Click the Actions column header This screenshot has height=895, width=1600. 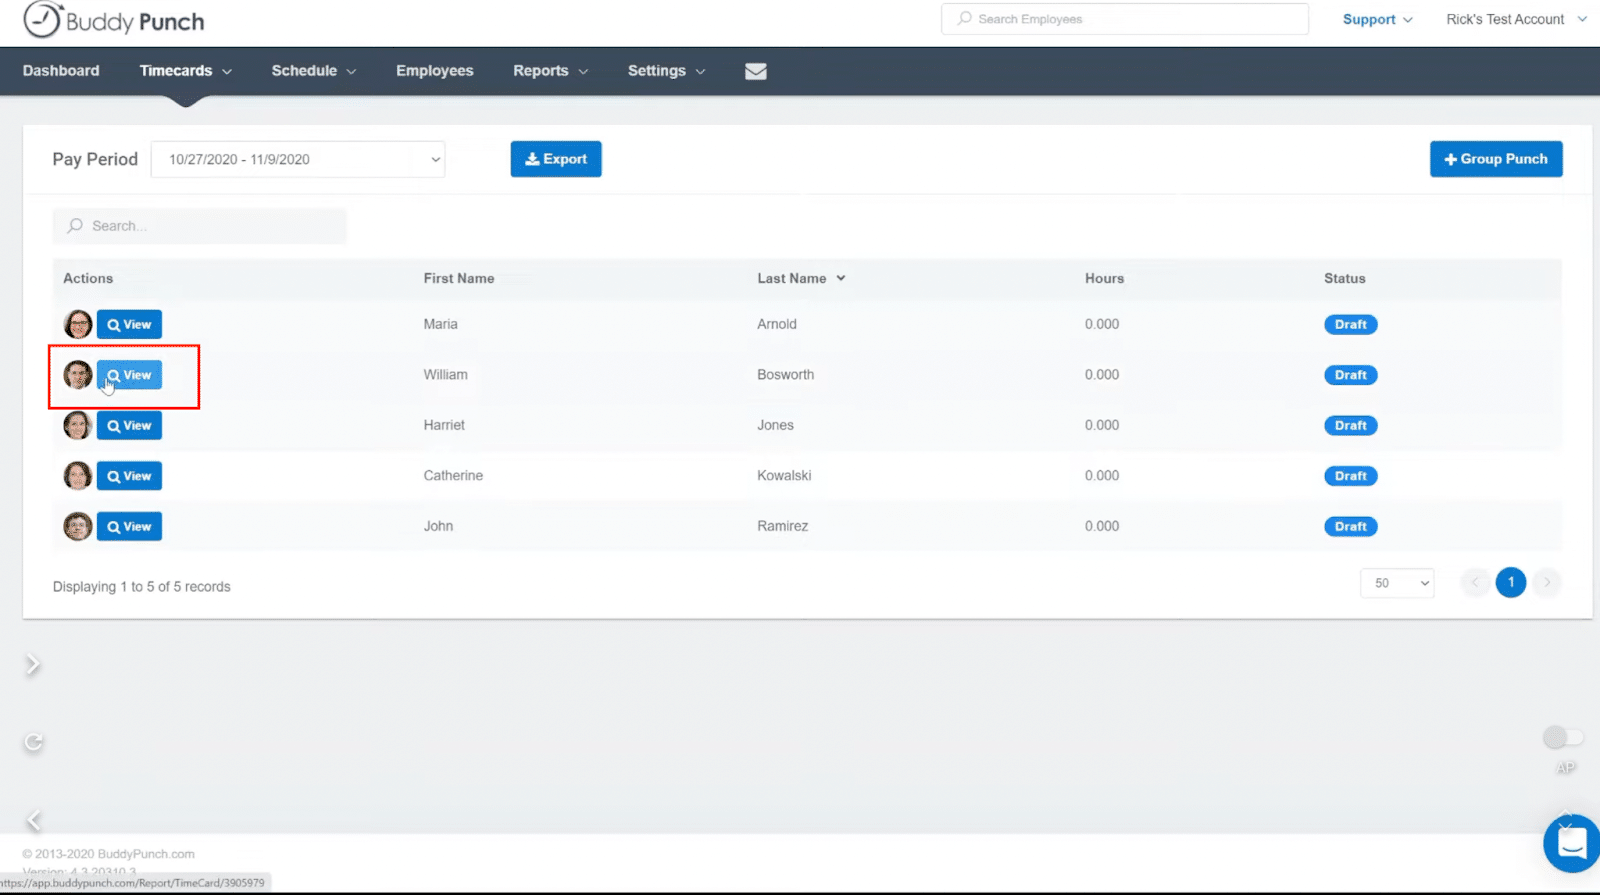(x=88, y=278)
